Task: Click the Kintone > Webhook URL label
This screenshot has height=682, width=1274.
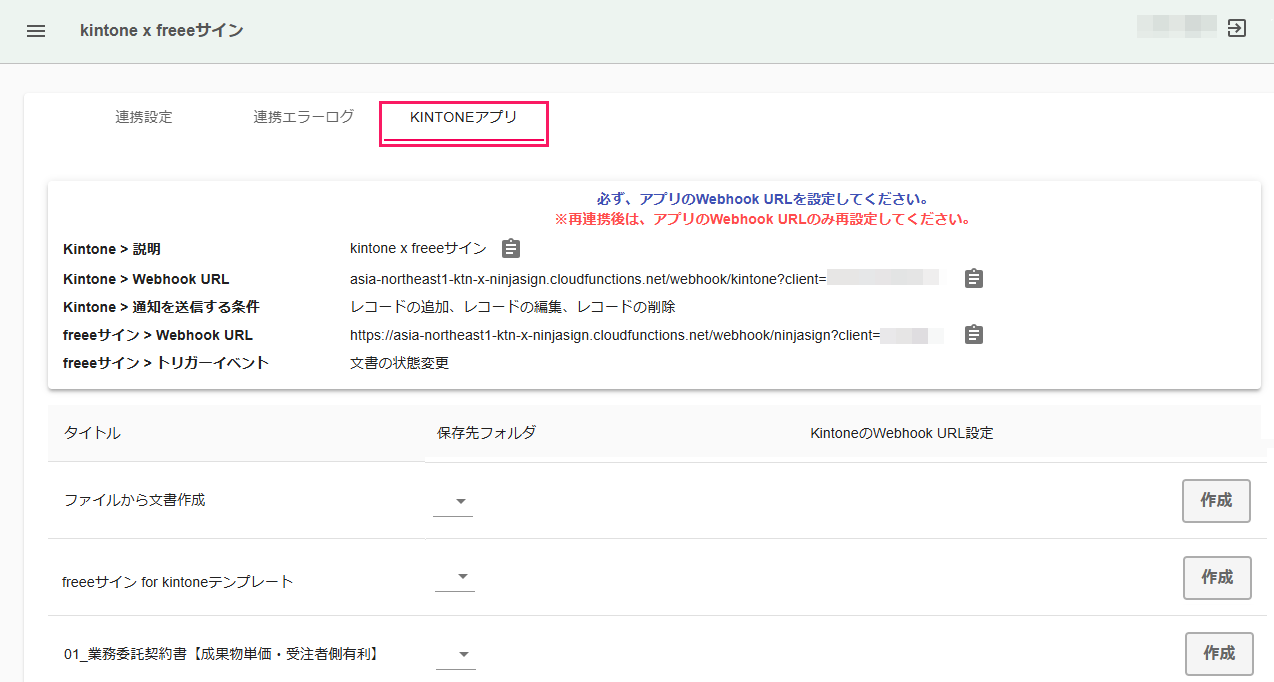Action: [x=146, y=279]
